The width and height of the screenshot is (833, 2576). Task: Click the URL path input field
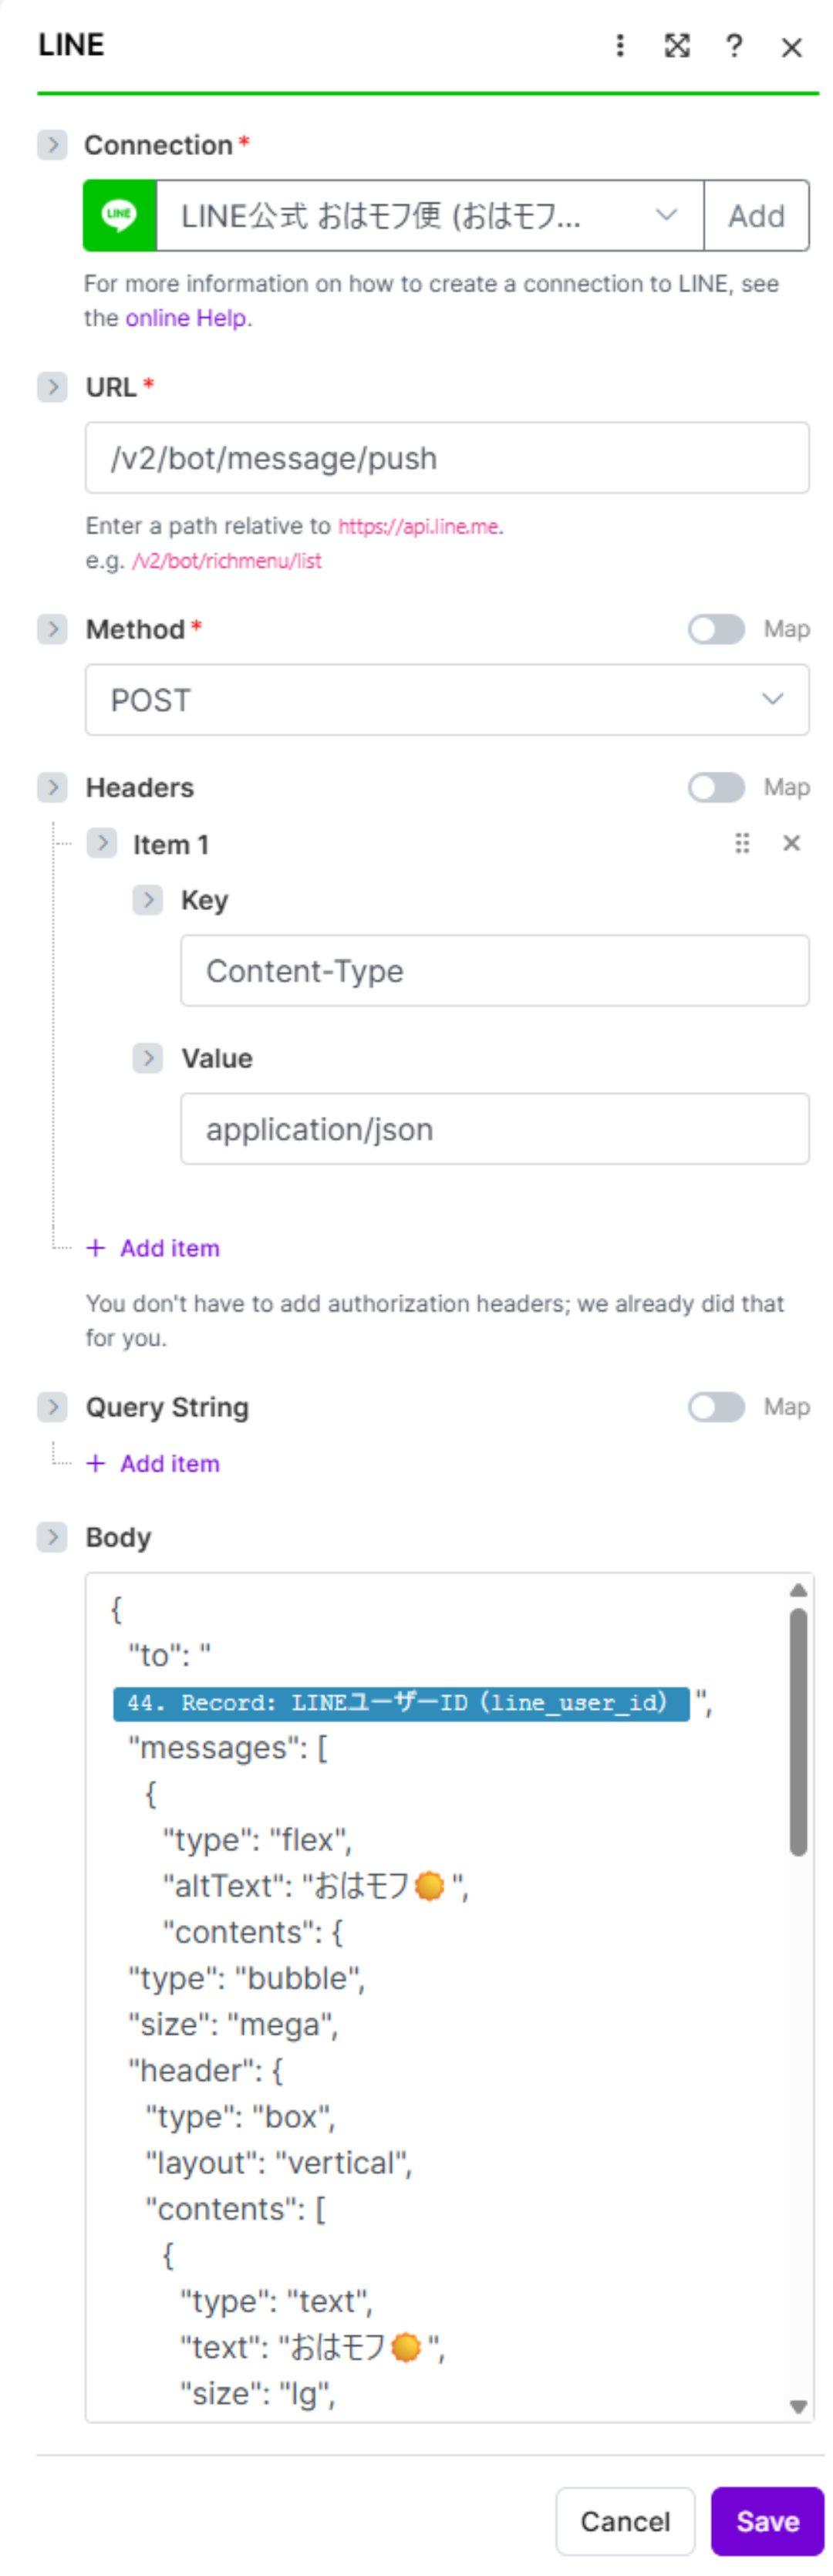[x=446, y=458]
